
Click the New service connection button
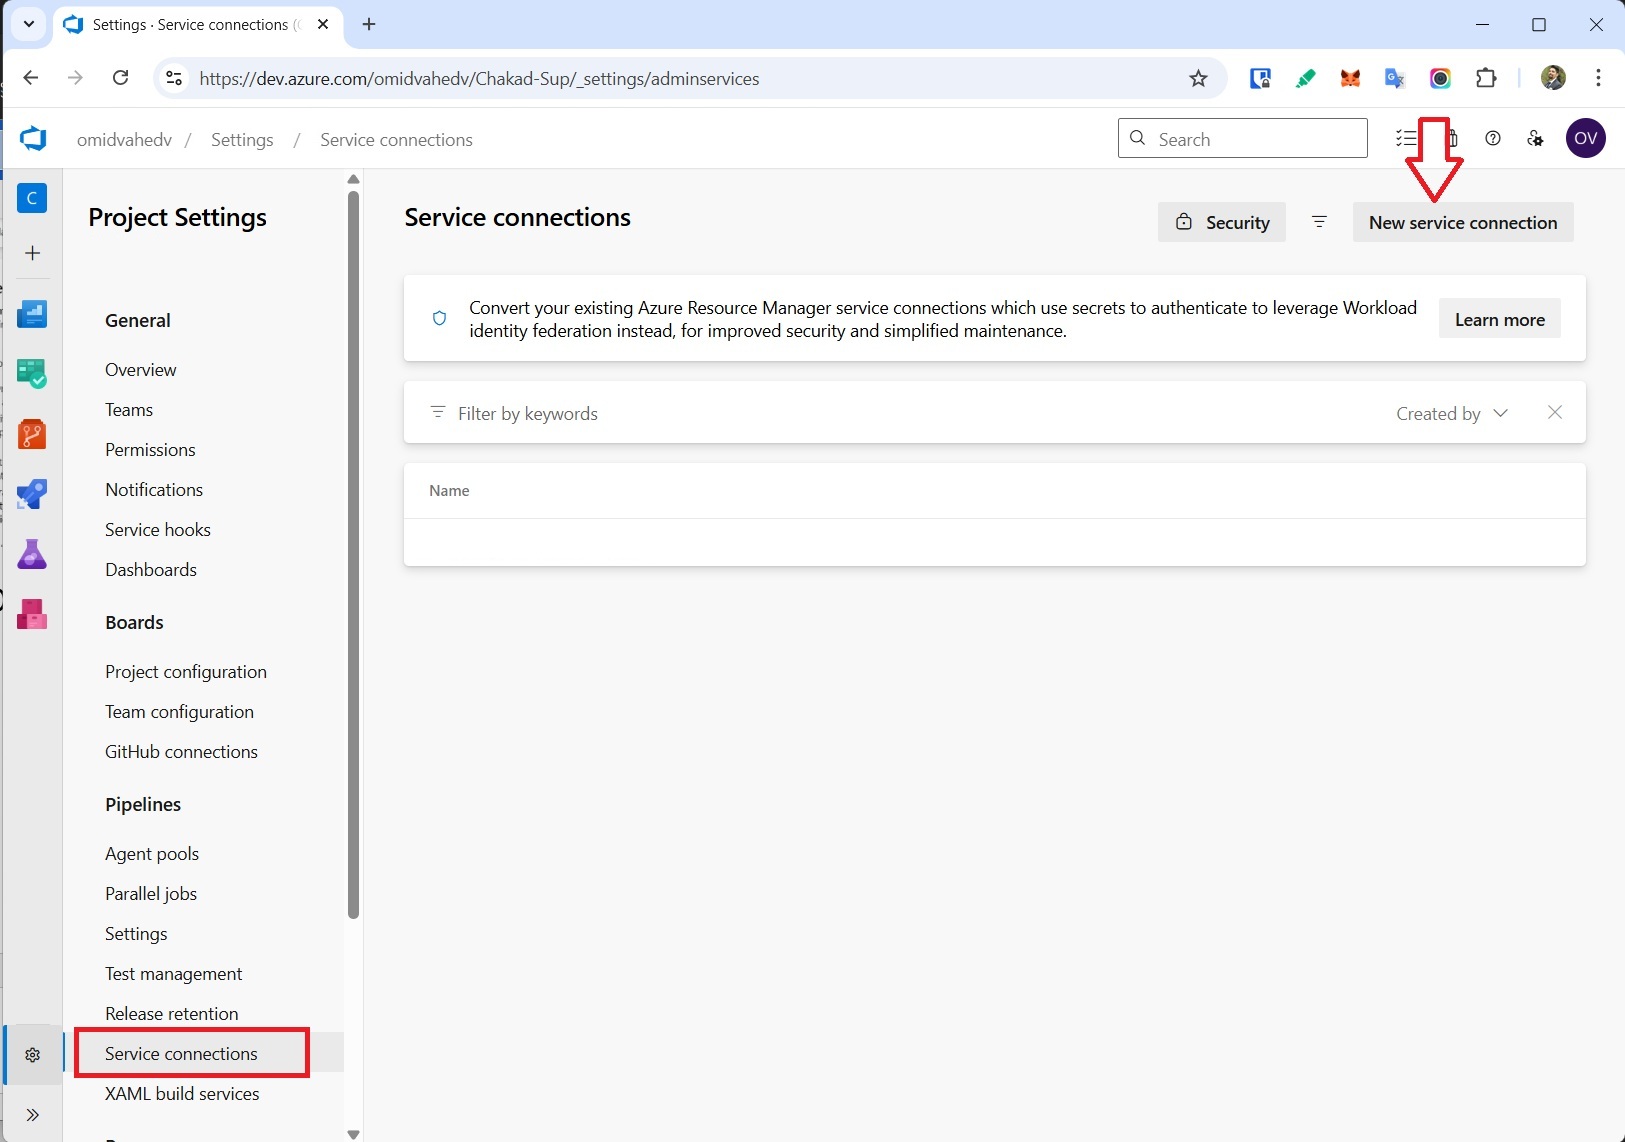1463,222
